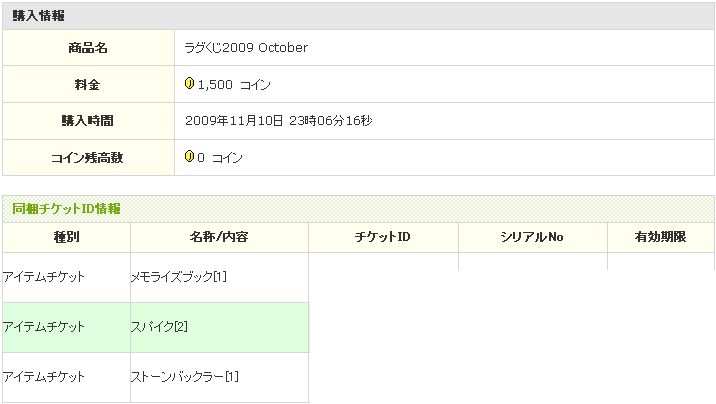Click the 同梱チケットID情報 section header
Screen dimensions: 716x404
(x=66, y=208)
